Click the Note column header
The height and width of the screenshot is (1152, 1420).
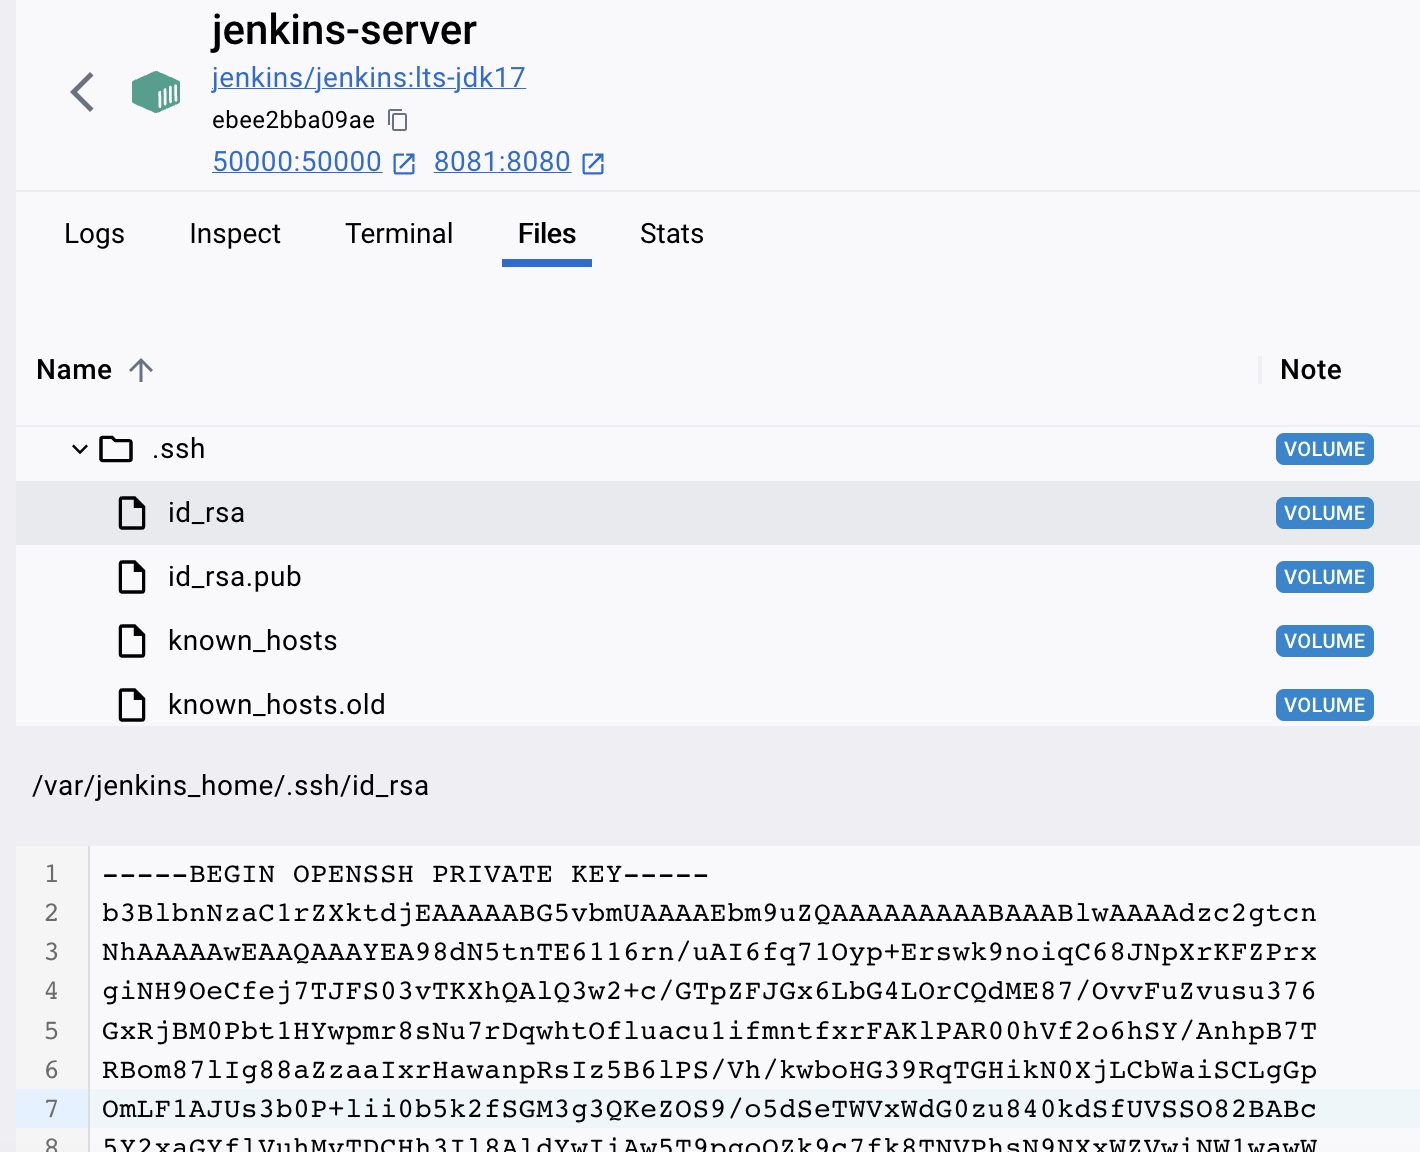pos(1311,370)
